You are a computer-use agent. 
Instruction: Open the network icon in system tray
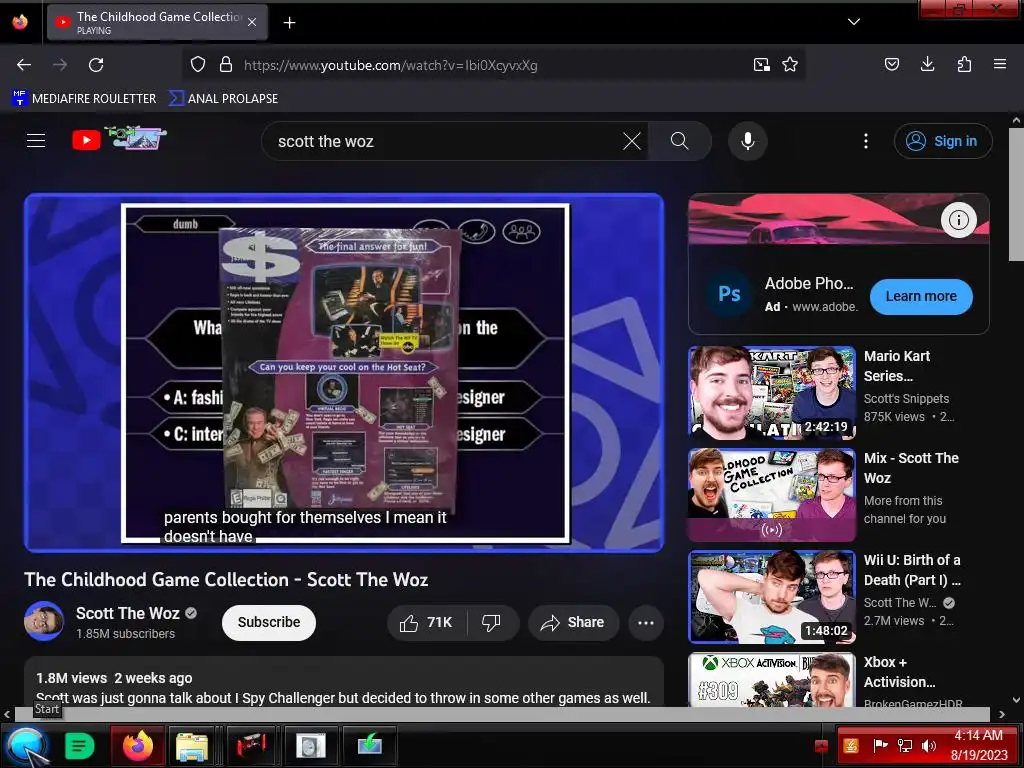(905, 745)
